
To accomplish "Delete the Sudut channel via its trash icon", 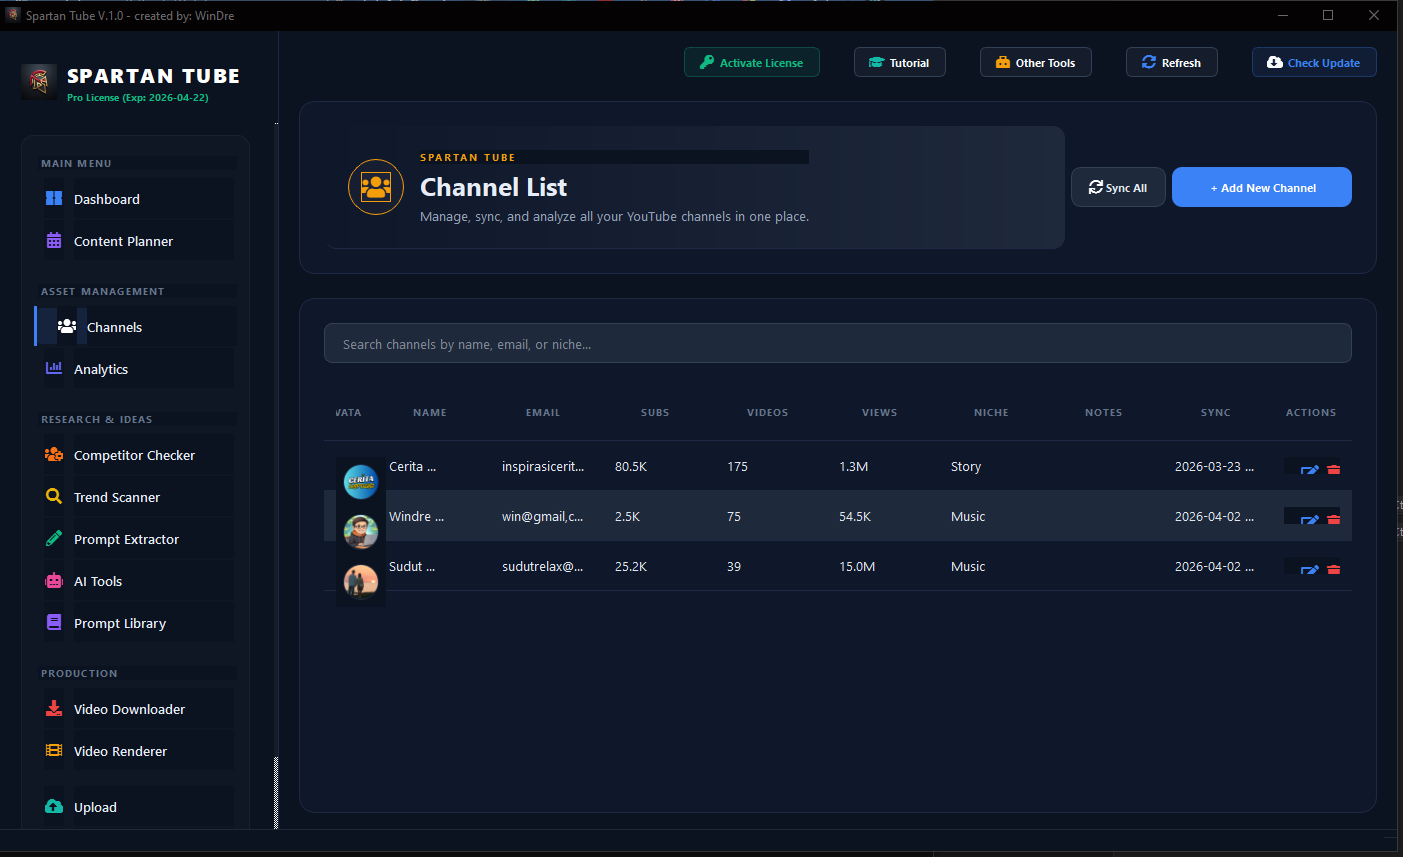I will 1334,568.
